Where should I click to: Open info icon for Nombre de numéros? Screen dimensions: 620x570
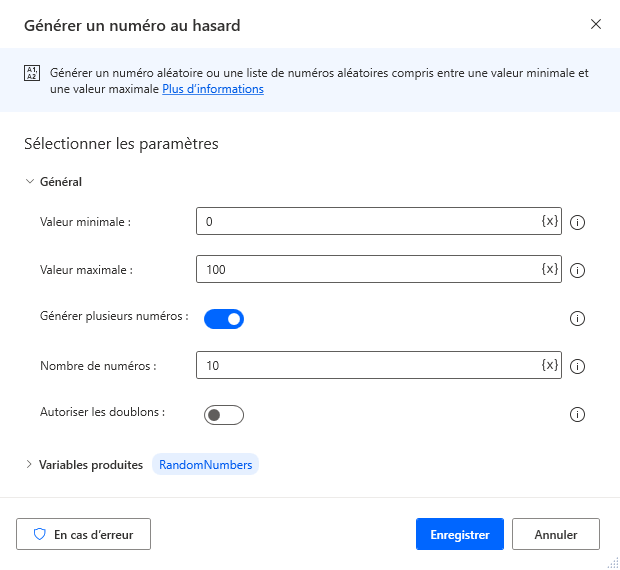coord(577,366)
